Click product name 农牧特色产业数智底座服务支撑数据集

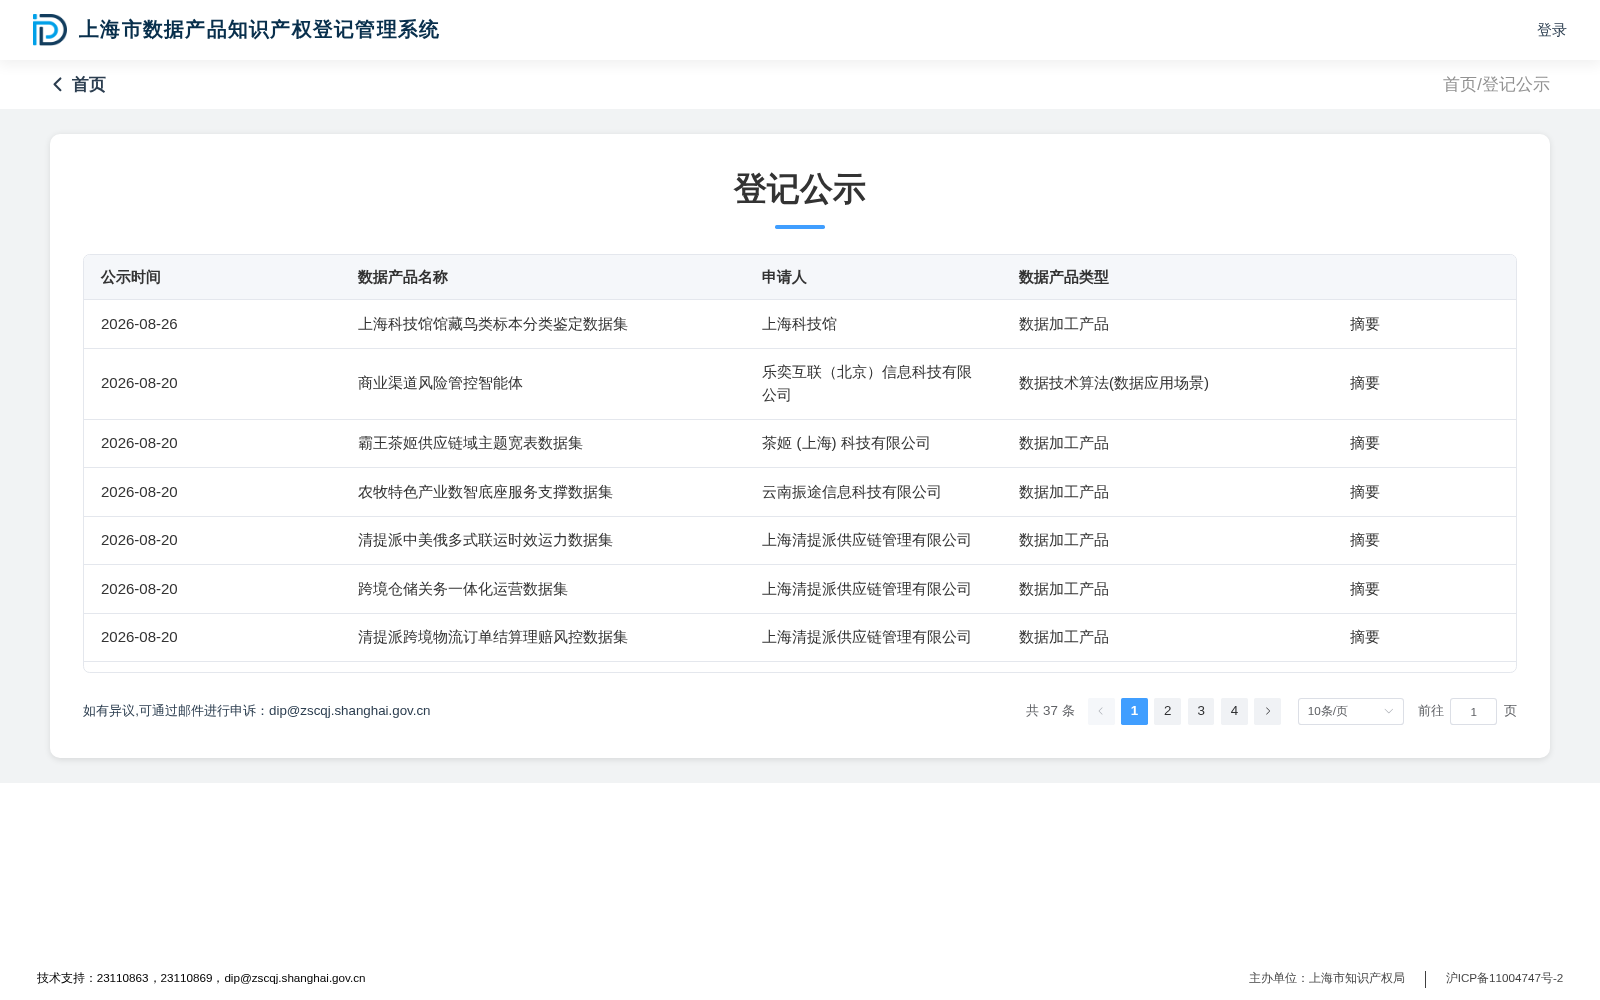tap(485, 492)
